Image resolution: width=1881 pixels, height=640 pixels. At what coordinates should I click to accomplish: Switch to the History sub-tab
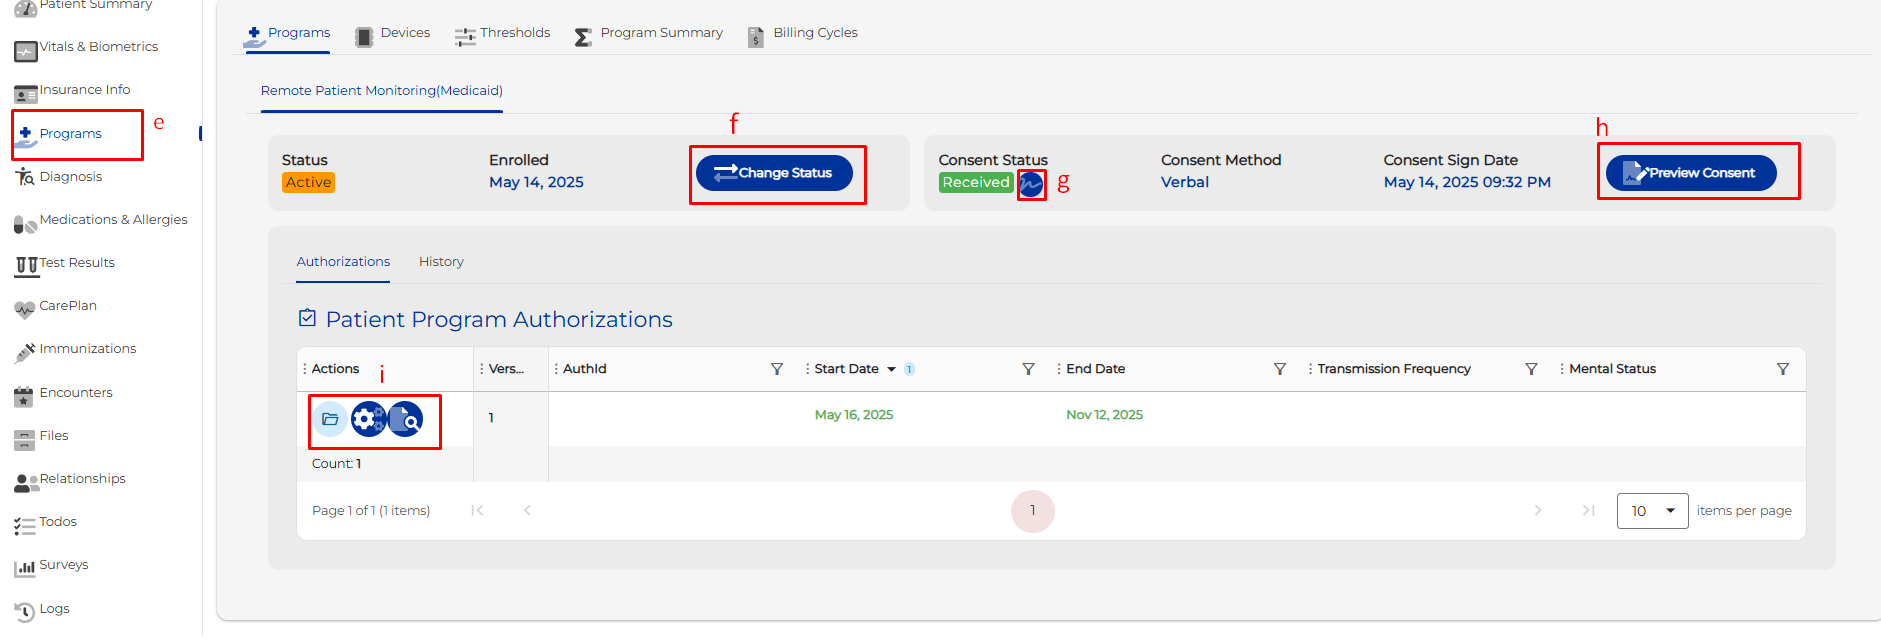441,262
